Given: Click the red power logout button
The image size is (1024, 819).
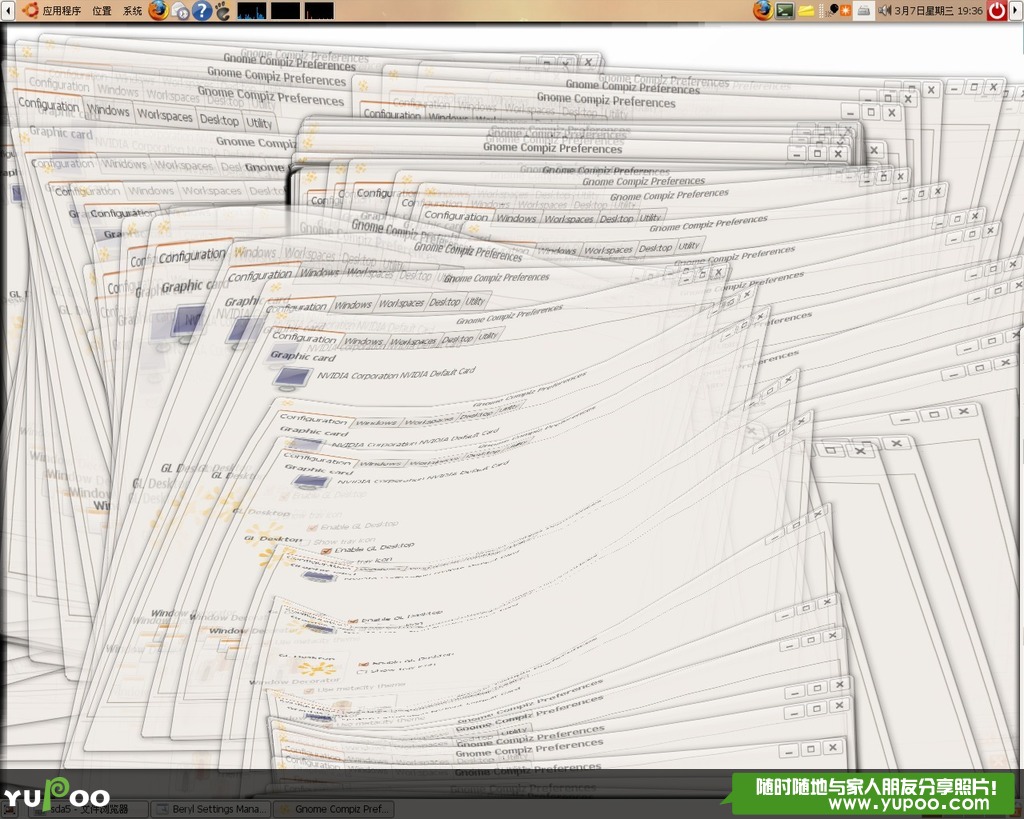Looking at the screenshot, I should pos(997,10).
